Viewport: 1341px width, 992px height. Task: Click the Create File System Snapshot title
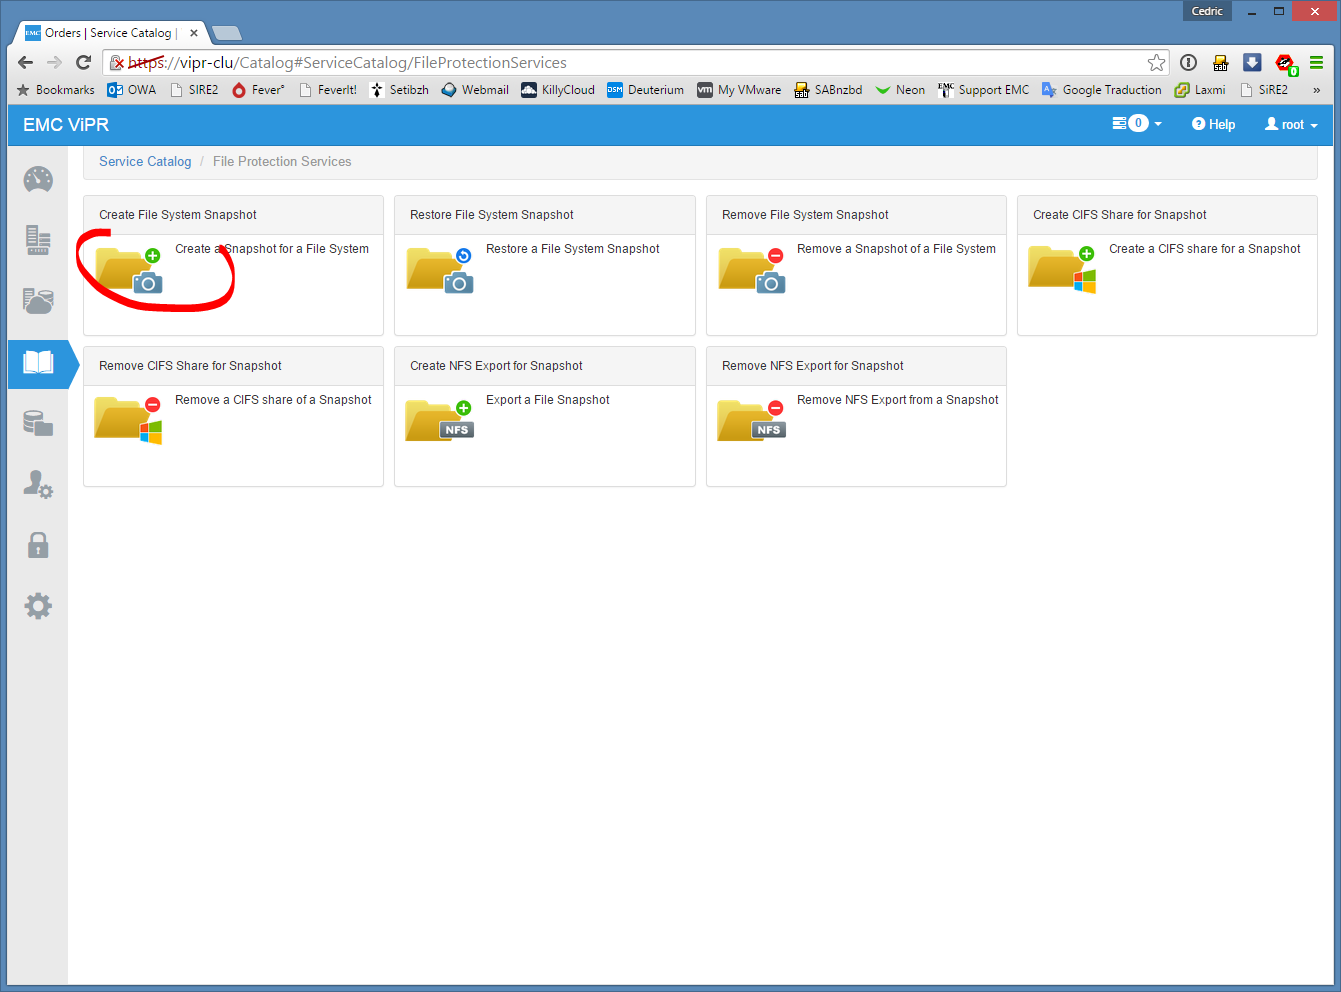[178, 215]
